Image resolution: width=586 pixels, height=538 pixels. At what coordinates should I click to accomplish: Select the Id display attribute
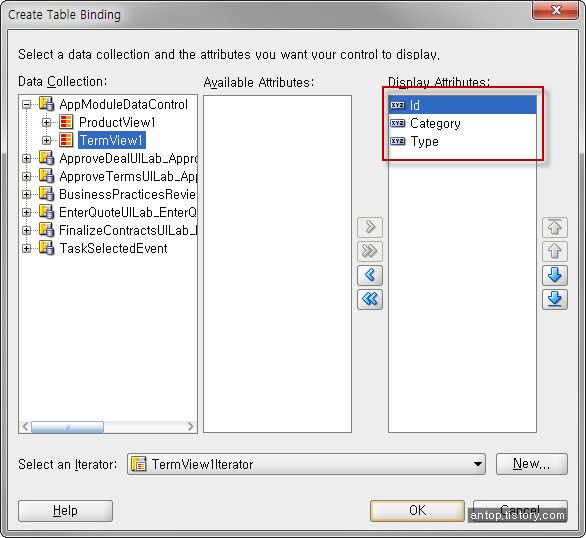[x=462, y=105]
